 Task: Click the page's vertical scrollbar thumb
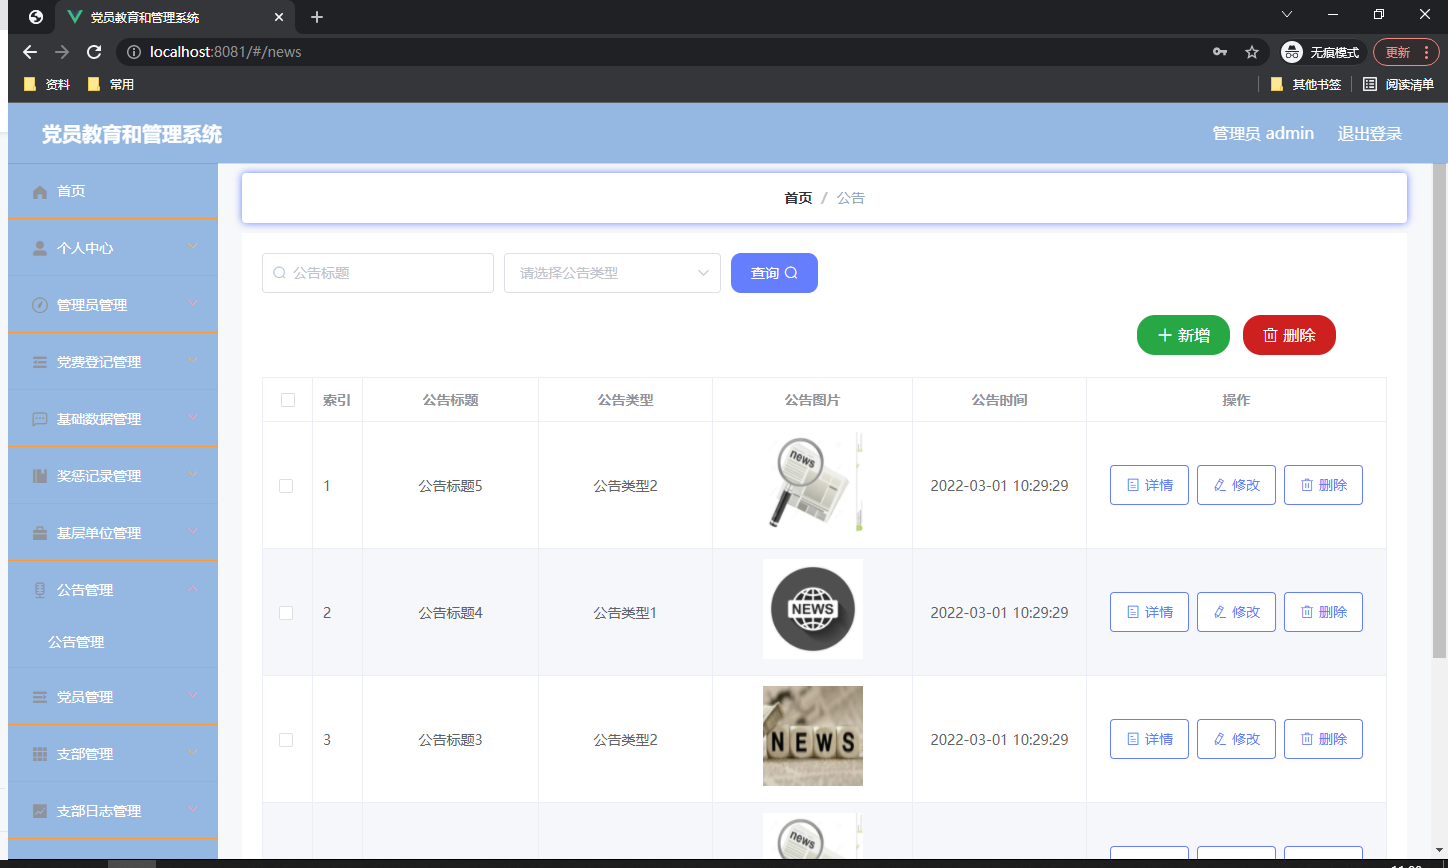pos(1439,410)
